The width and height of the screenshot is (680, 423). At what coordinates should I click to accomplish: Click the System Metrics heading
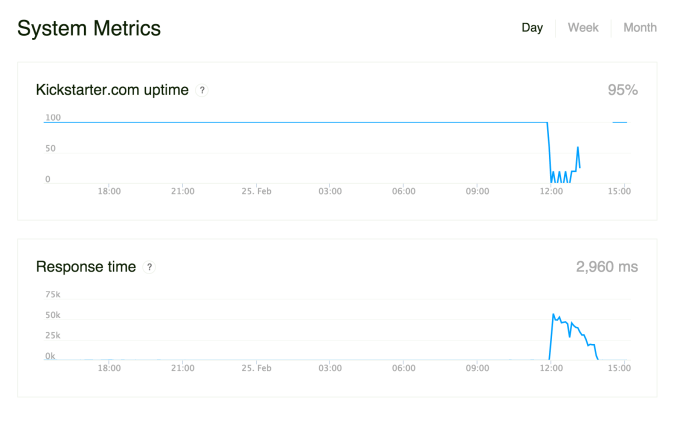coord(89,28)
